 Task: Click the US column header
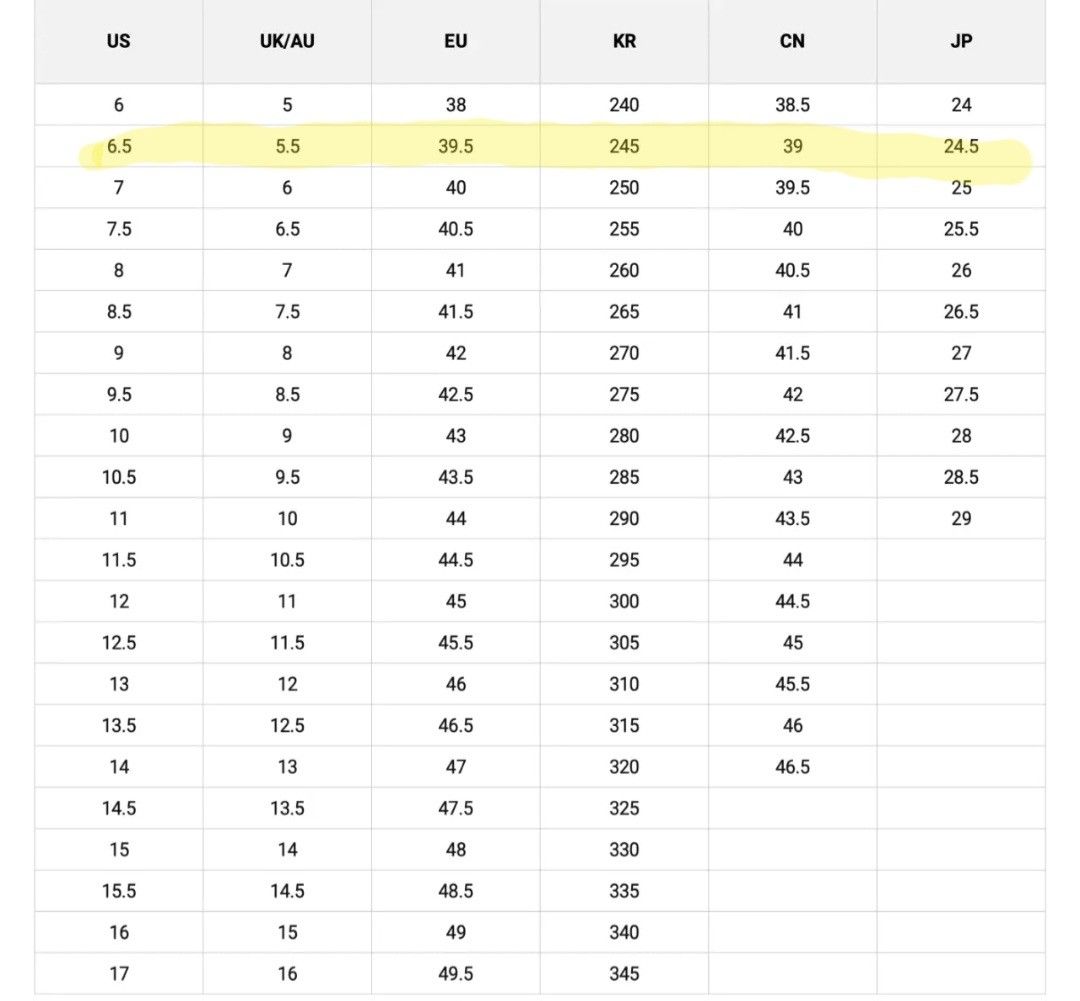[x=118, y=42]
